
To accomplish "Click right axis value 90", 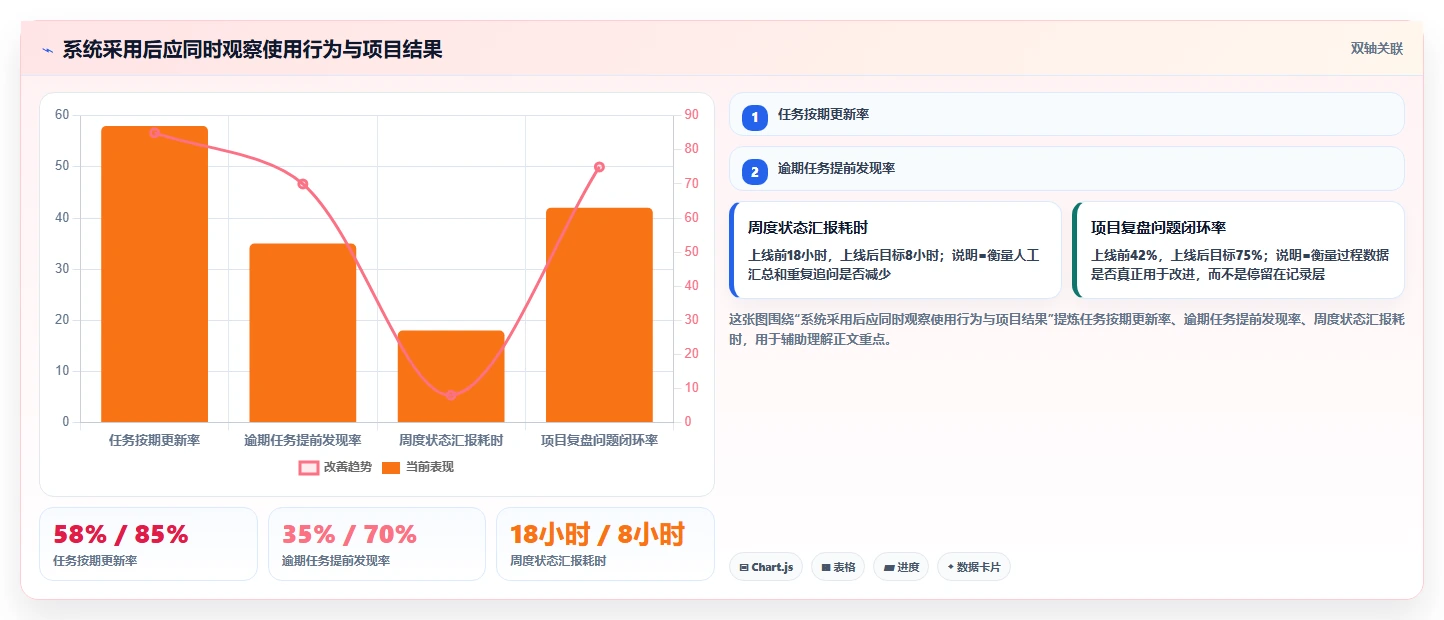I will [x=690, y=115].
